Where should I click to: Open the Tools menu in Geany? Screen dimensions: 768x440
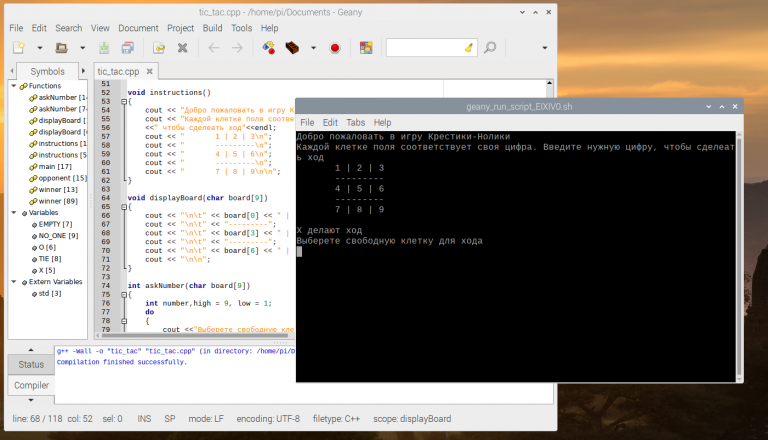[241, 28]
